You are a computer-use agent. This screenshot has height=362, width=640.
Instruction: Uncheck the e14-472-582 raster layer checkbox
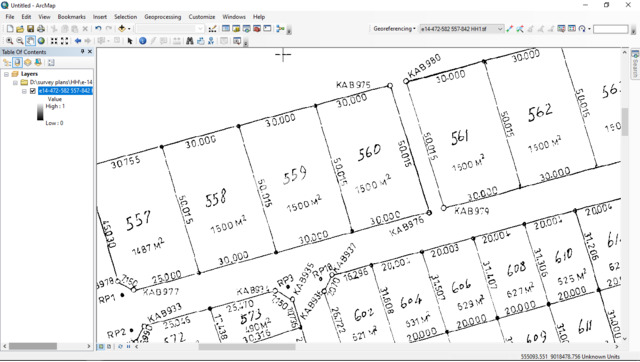(33, 91)
